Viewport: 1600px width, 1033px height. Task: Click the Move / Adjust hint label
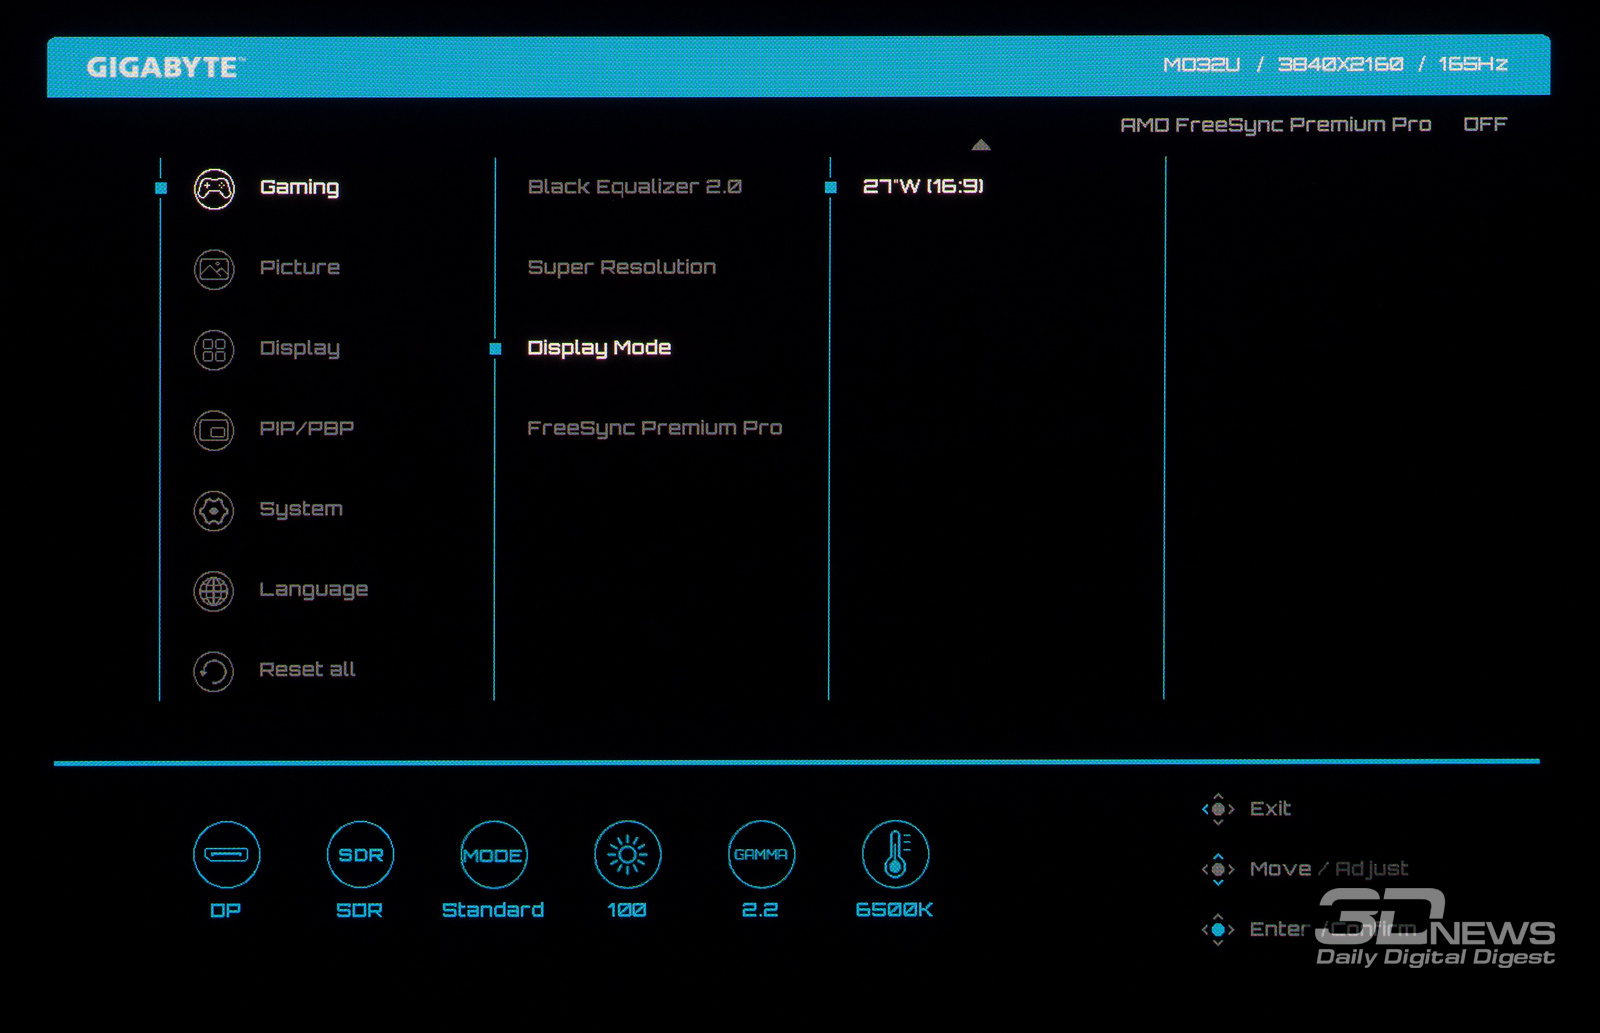1329,869
